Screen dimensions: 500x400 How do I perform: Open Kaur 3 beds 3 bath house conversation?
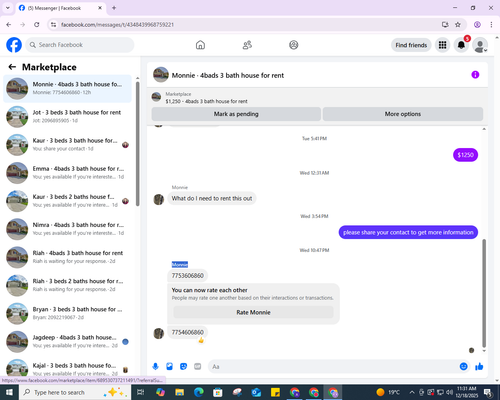(x=67, y=145)
